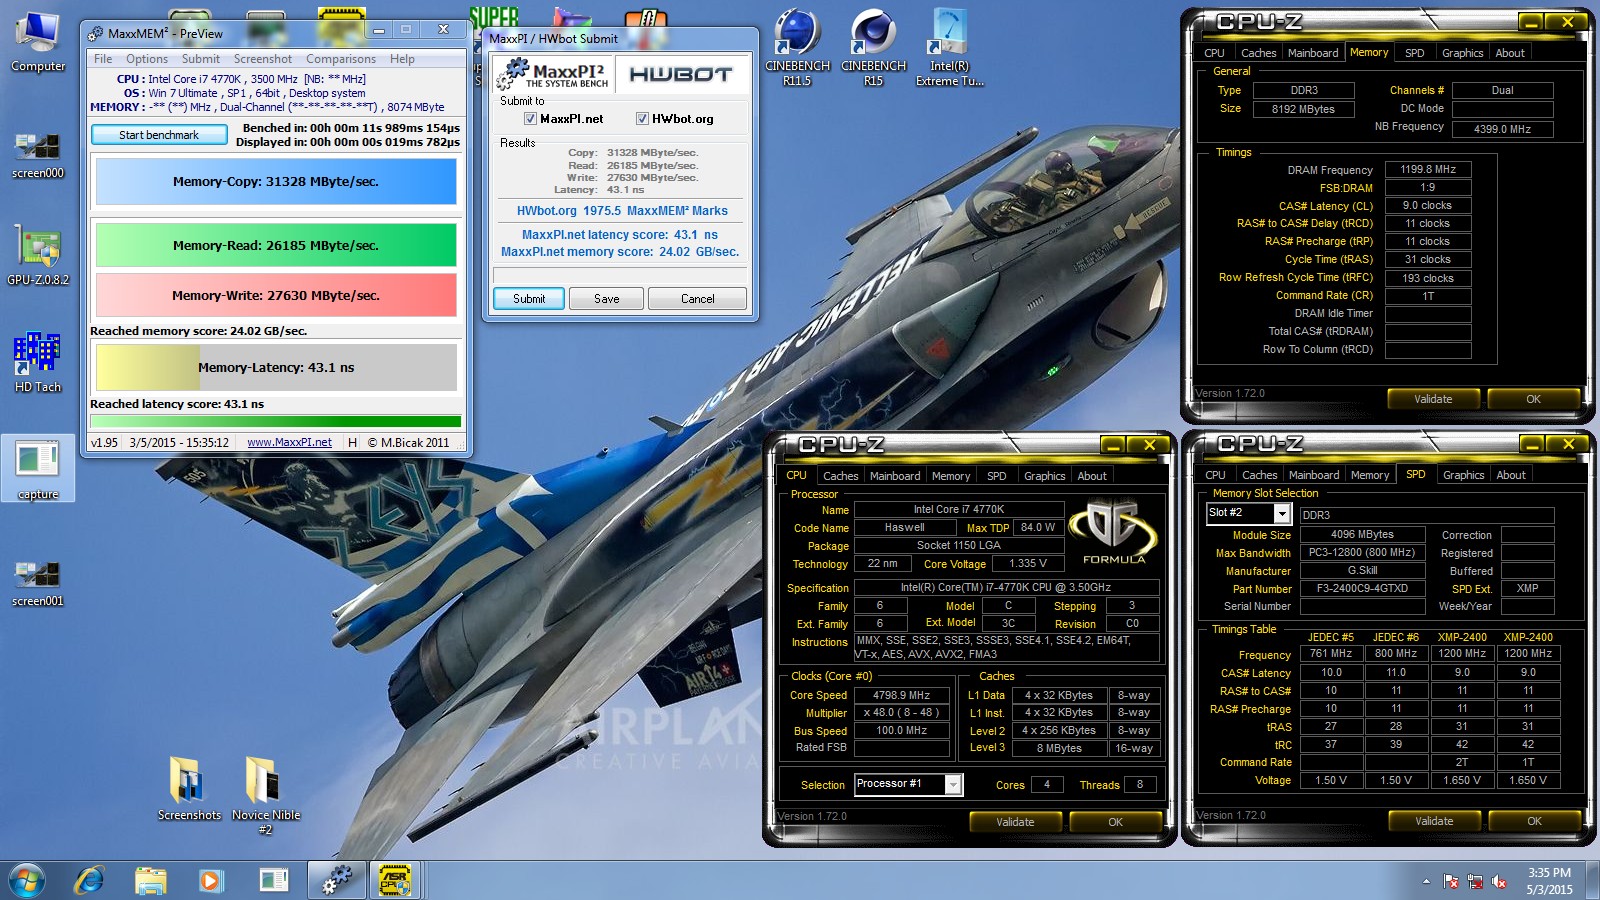This screenshot has height=900, width=1600.
Task: Open the File menu in MaxxMEM
Action: pyautogui.click(x=103, y=59)
